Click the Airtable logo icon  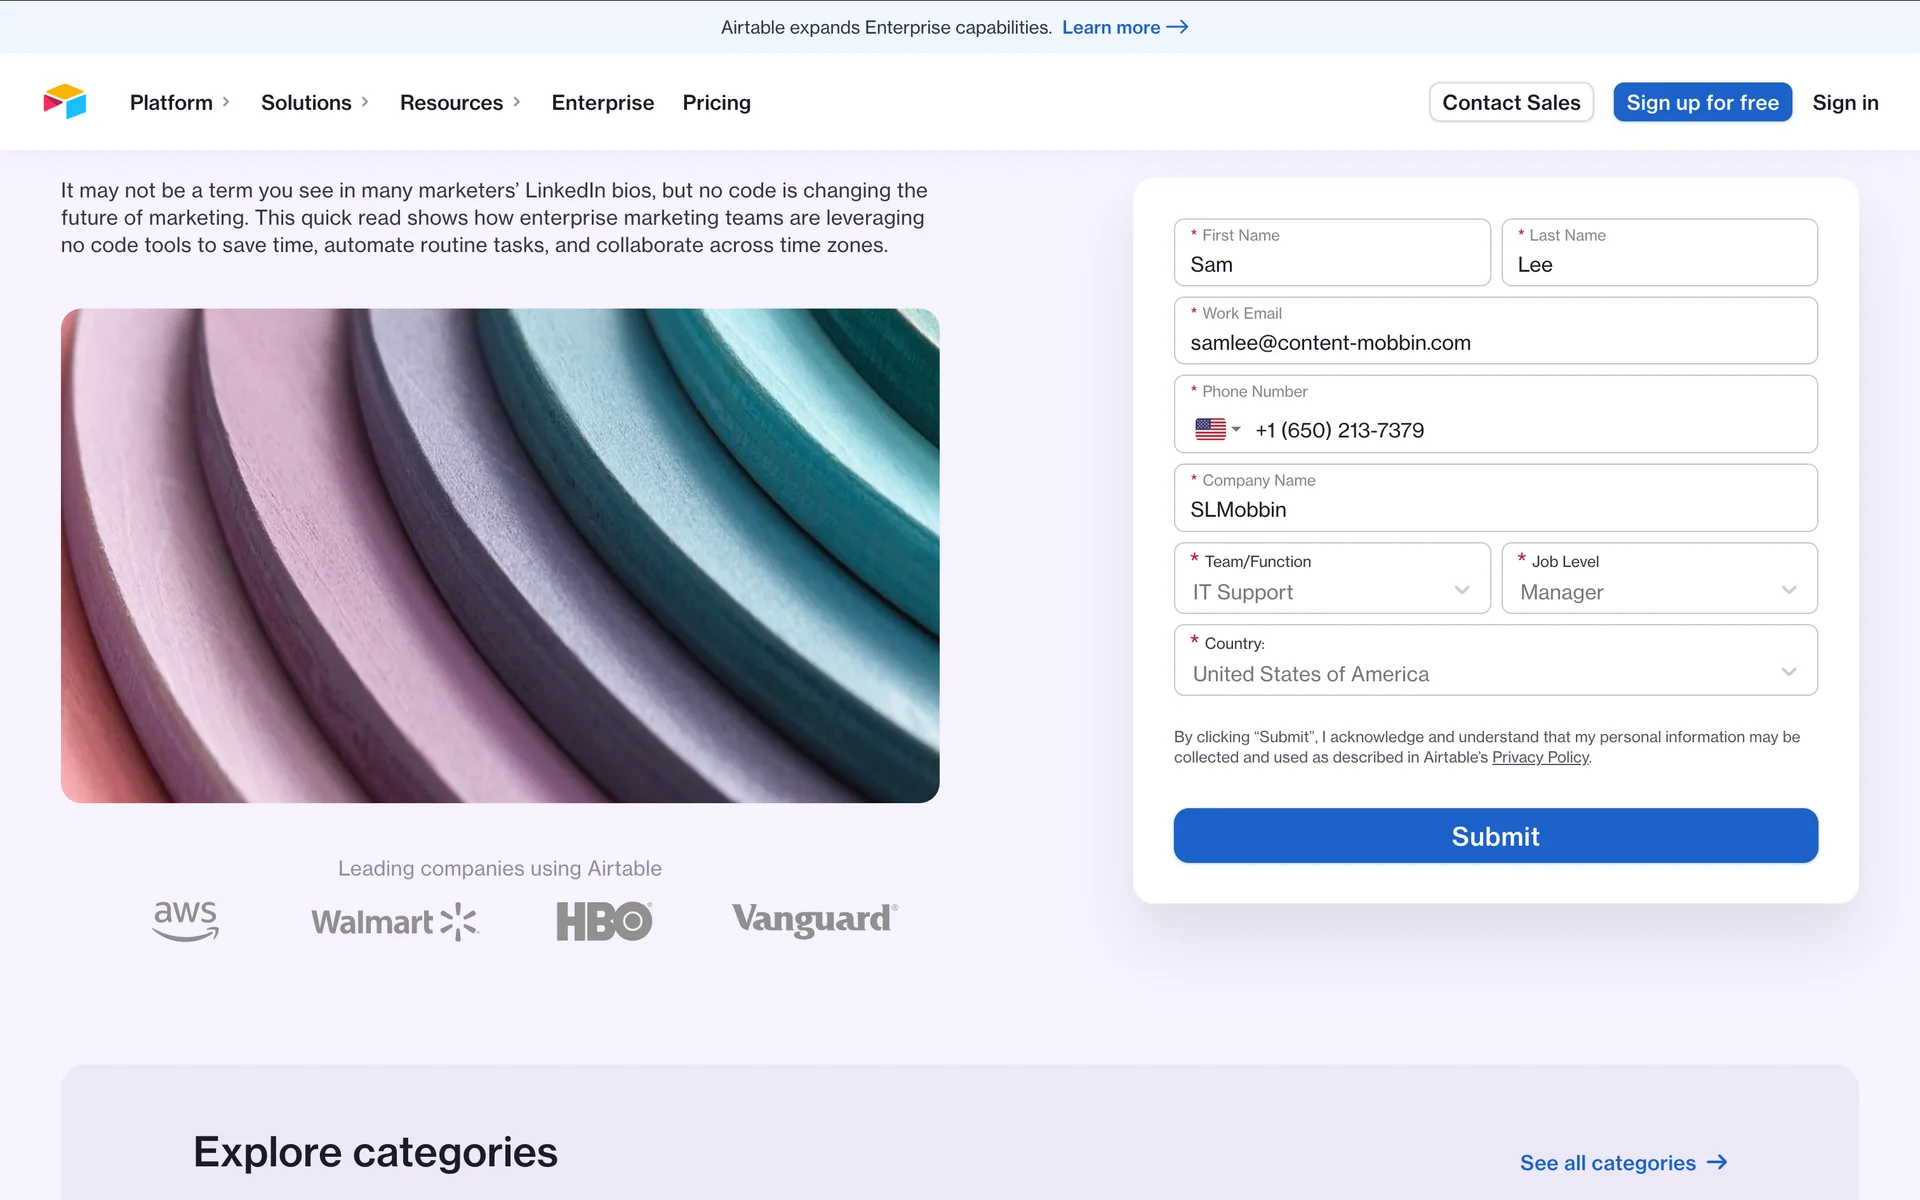(x=65, y=102)
